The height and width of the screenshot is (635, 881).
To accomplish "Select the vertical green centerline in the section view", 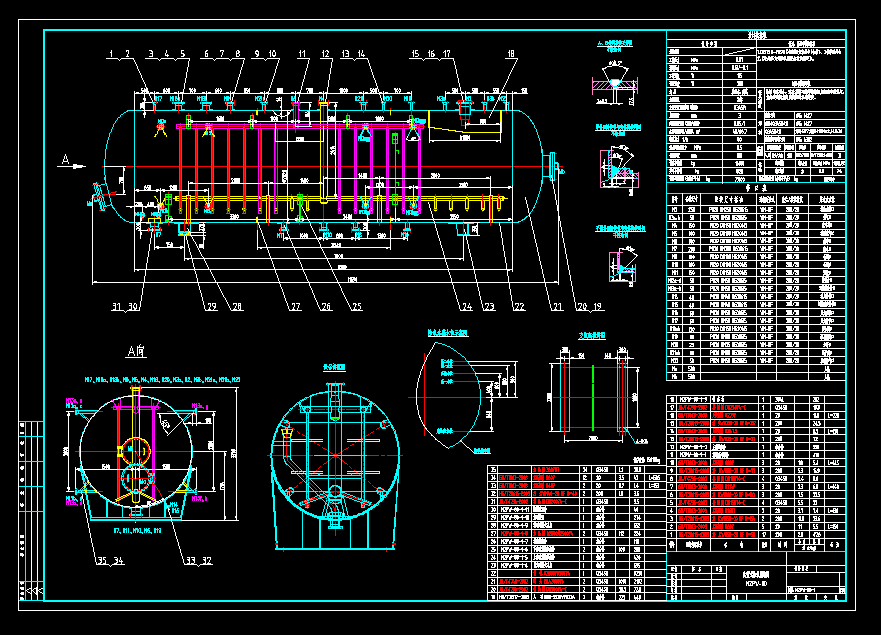I will (x=593, y=395).
